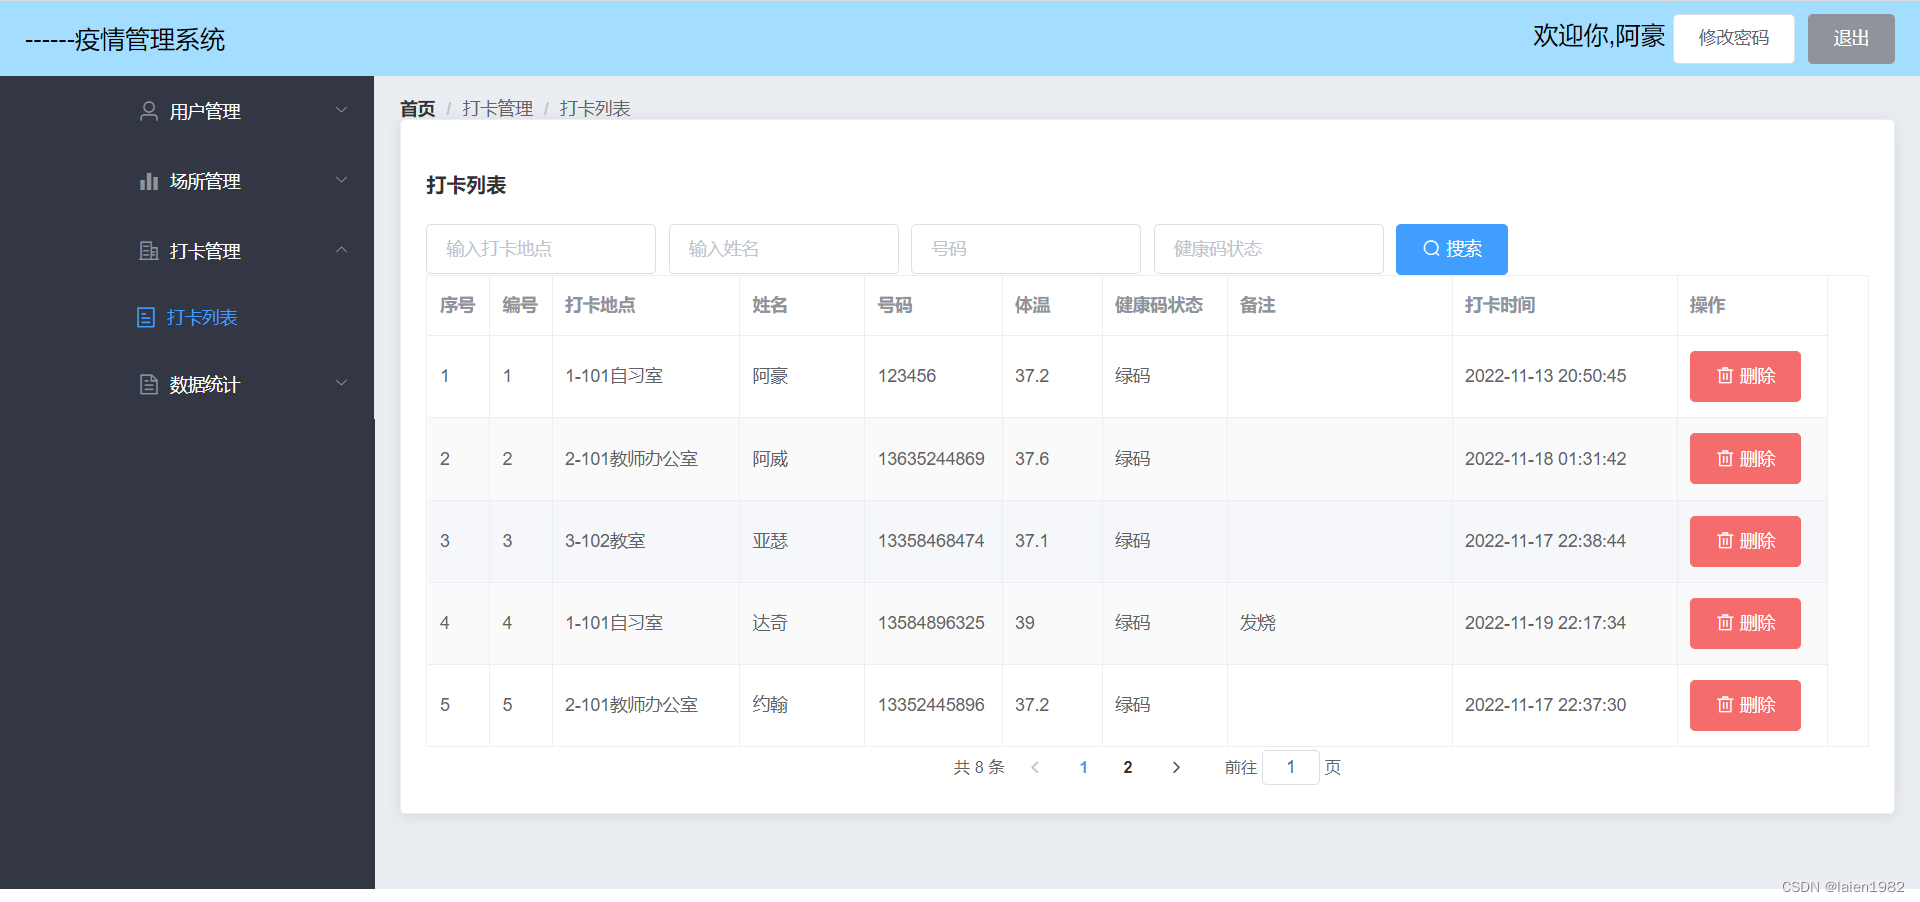
Task: Select page 2 in pagination
Action: click(x=1128, y=767)
